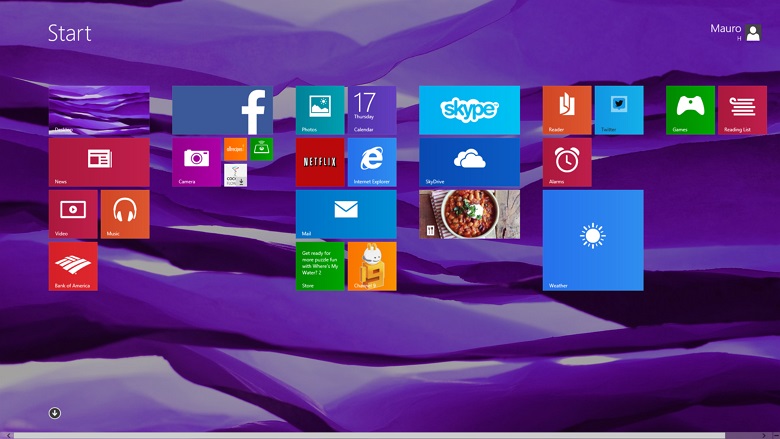Open the Food & Drink chili photo tile
The image size is (780, 439).
click(470, 214)
